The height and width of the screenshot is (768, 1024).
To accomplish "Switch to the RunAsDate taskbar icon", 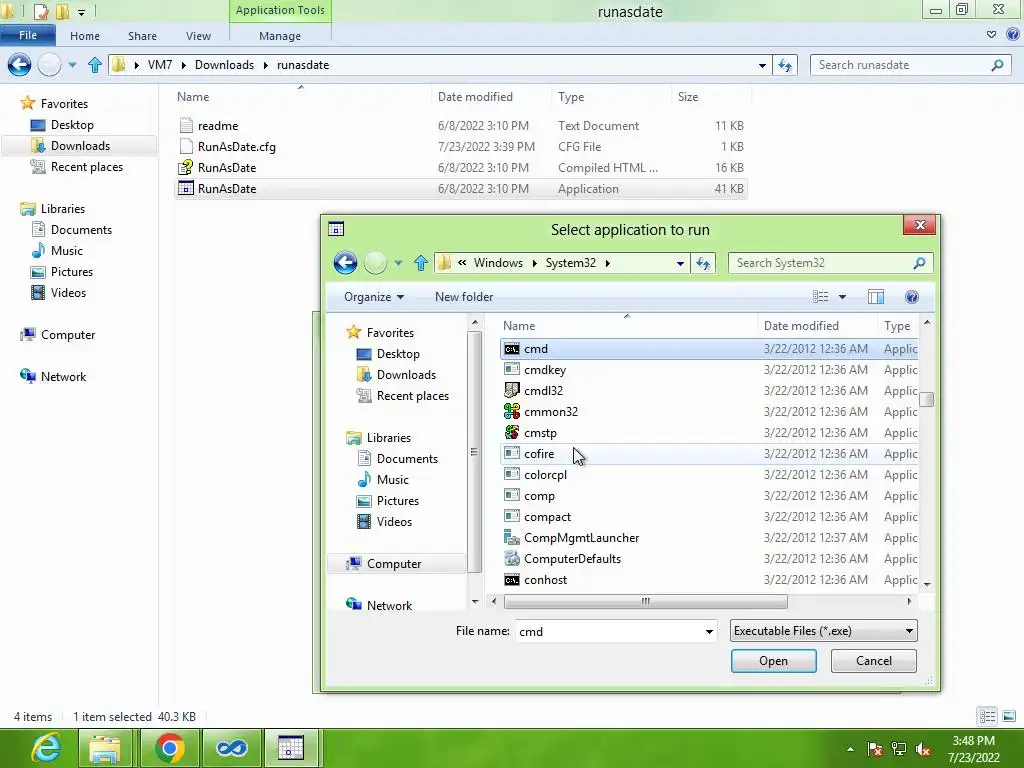I will [291, 748].
